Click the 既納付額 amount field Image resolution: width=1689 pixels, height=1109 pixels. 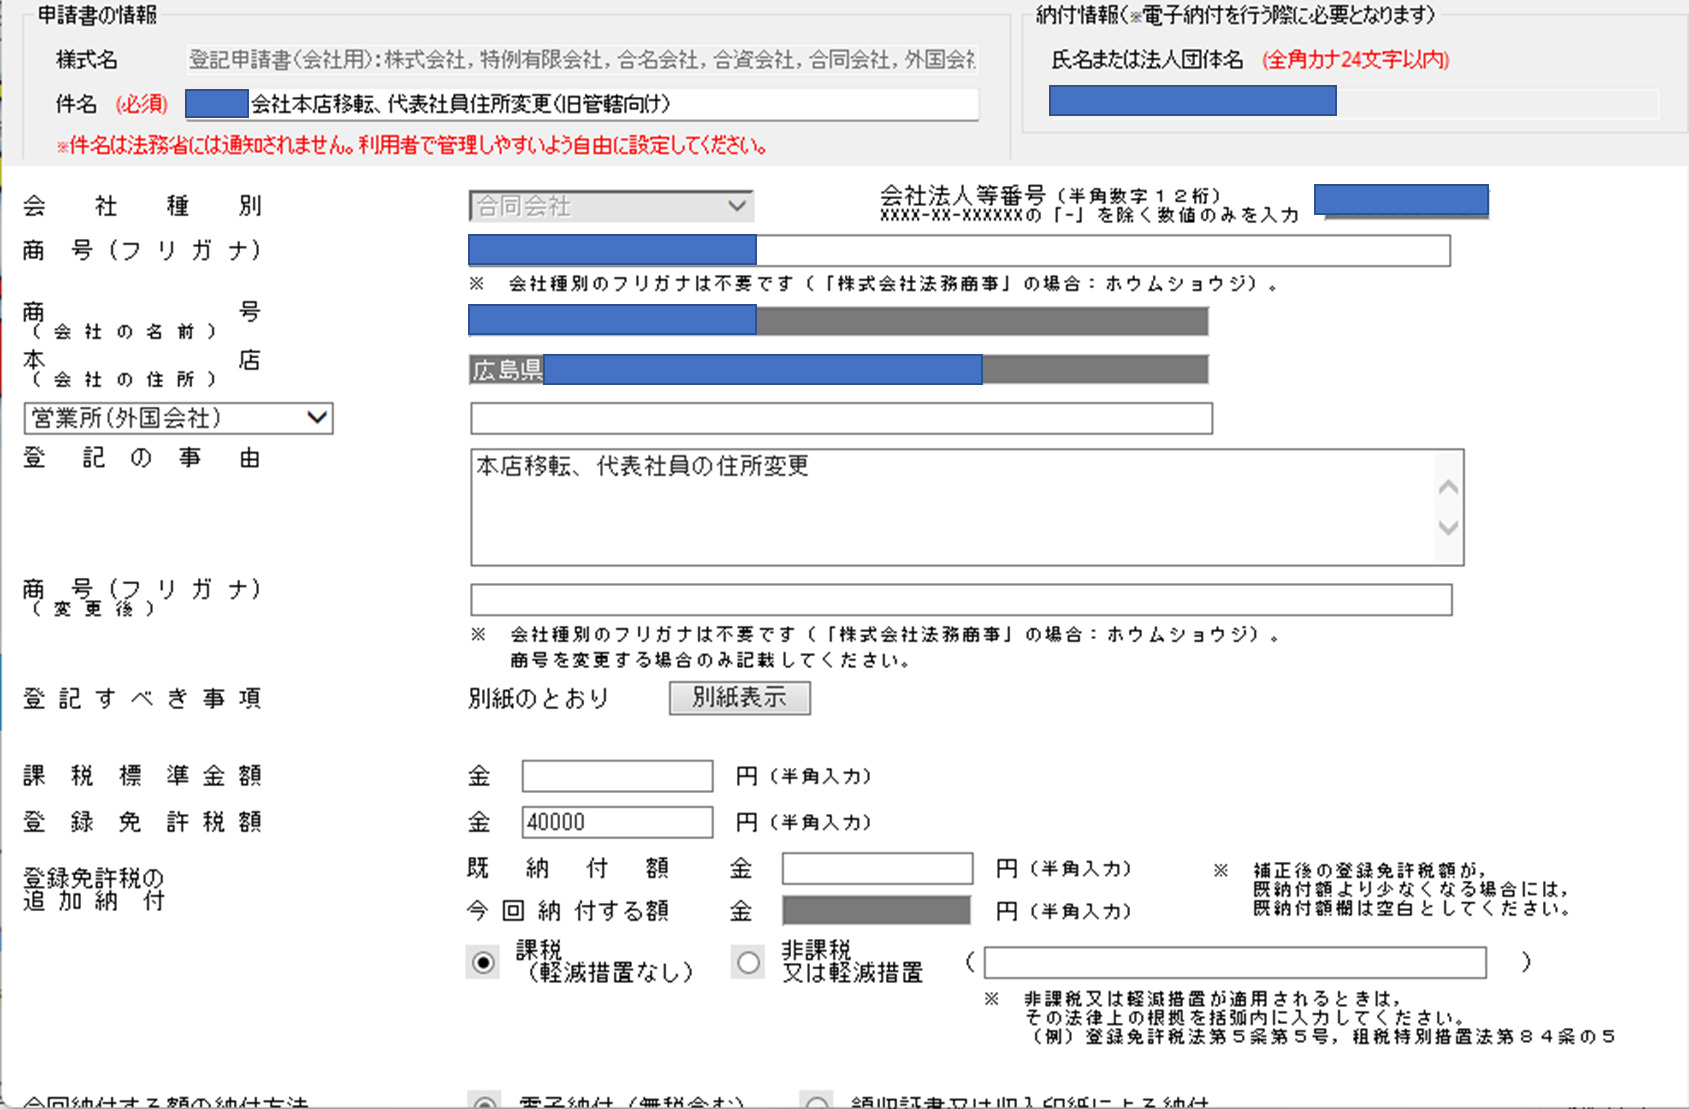point(877,868)
